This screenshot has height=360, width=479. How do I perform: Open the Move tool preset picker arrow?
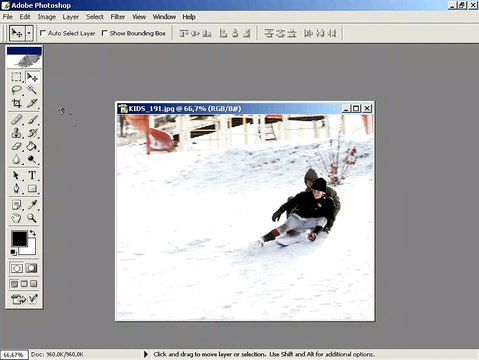[x=29, y=33]
